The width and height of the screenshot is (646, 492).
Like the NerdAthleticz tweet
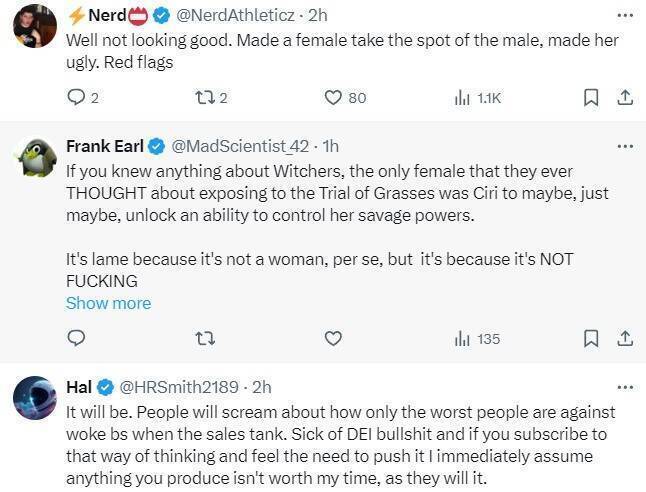click(x=334, y=97)
